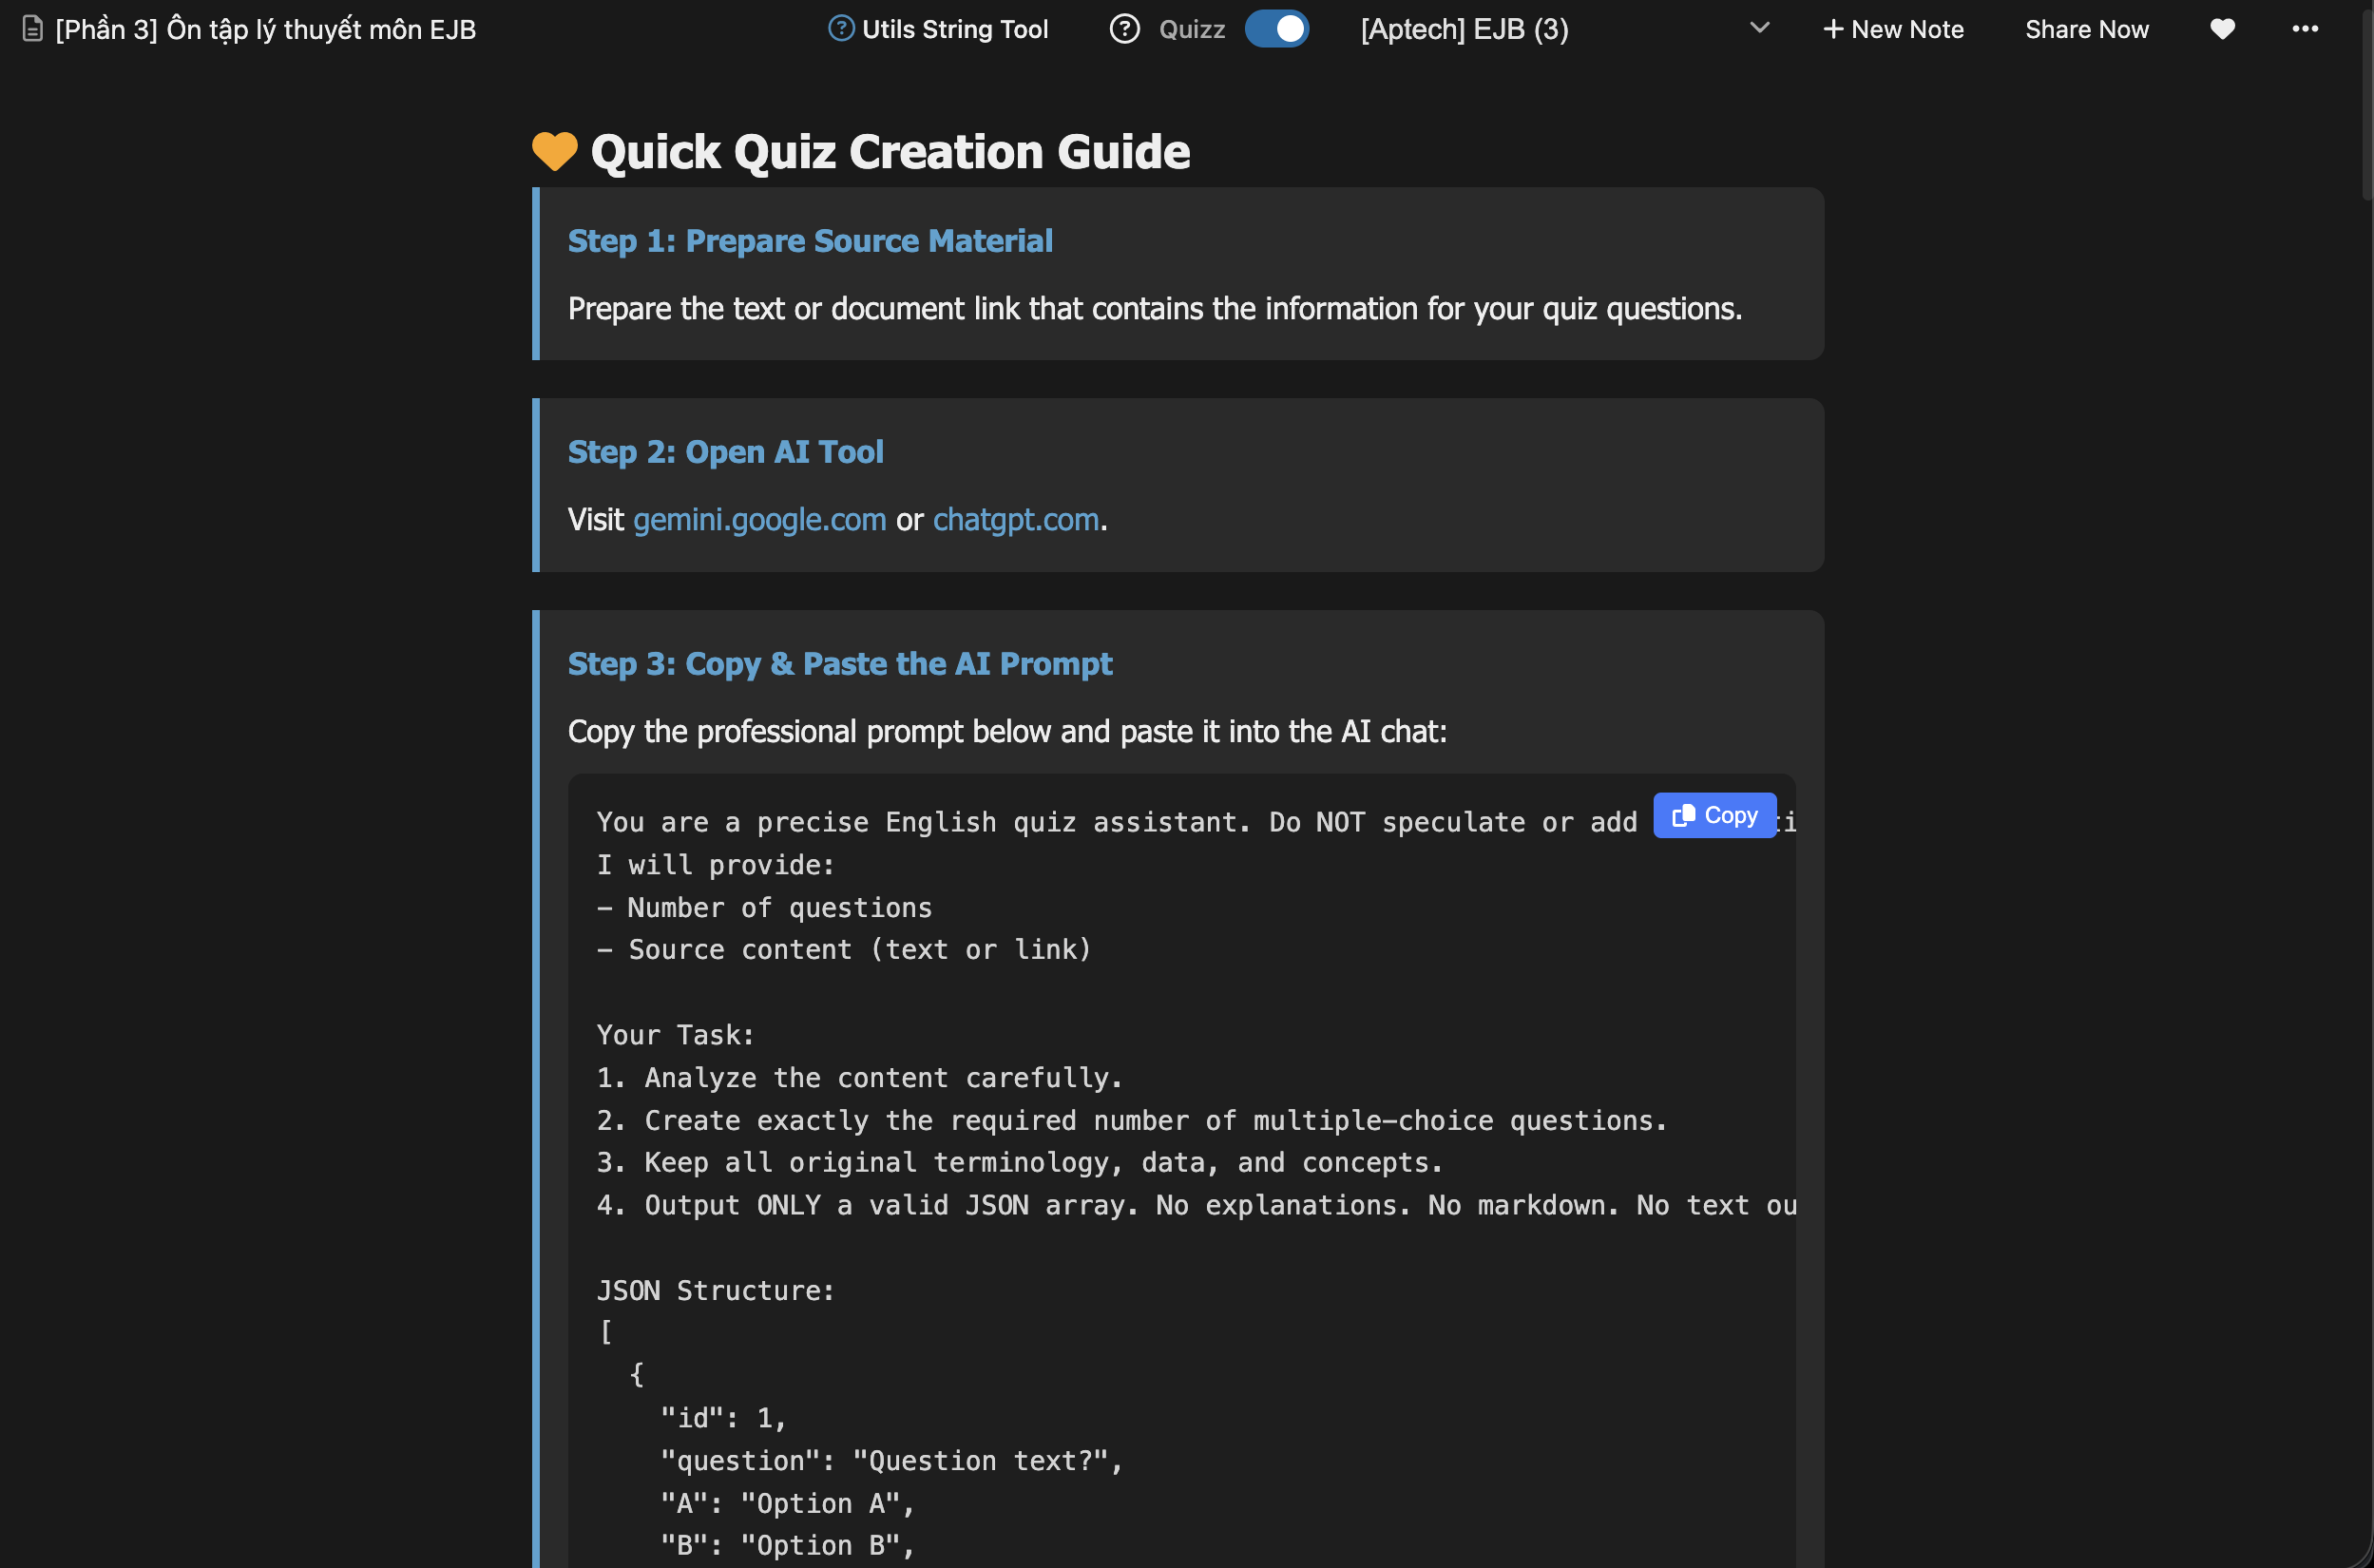Click the plus icon for New Note
The width and height of the screenshot is (2374, 1568).
pyautogui.click(x=1832, y=29)
